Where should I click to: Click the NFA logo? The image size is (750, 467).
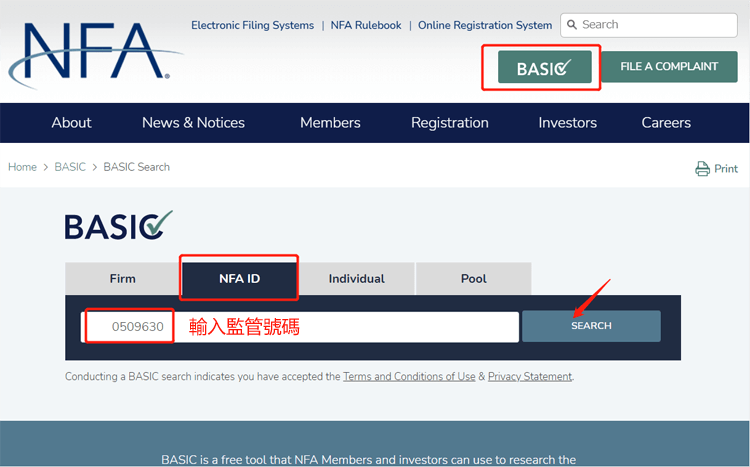click(90, 50)
